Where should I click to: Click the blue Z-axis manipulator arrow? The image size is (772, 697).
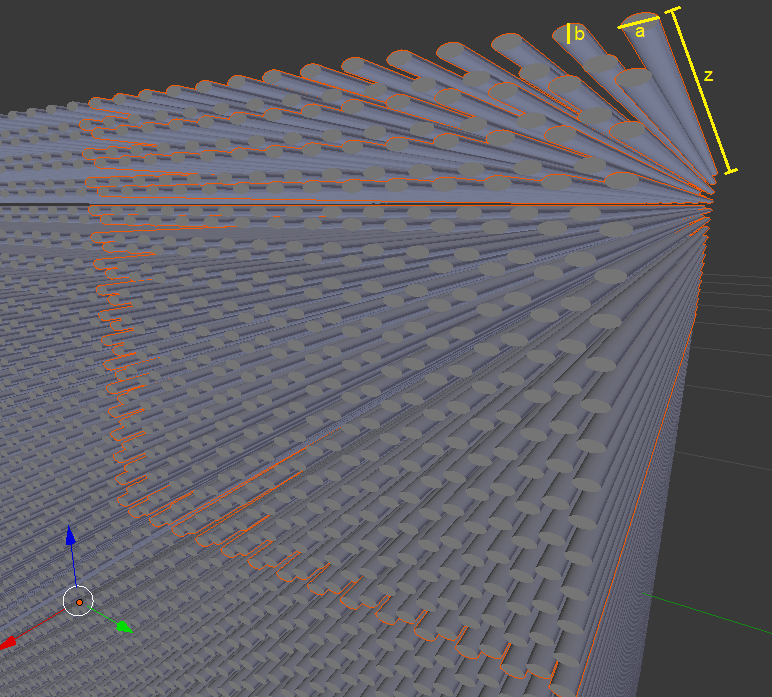tap(71, 536)
